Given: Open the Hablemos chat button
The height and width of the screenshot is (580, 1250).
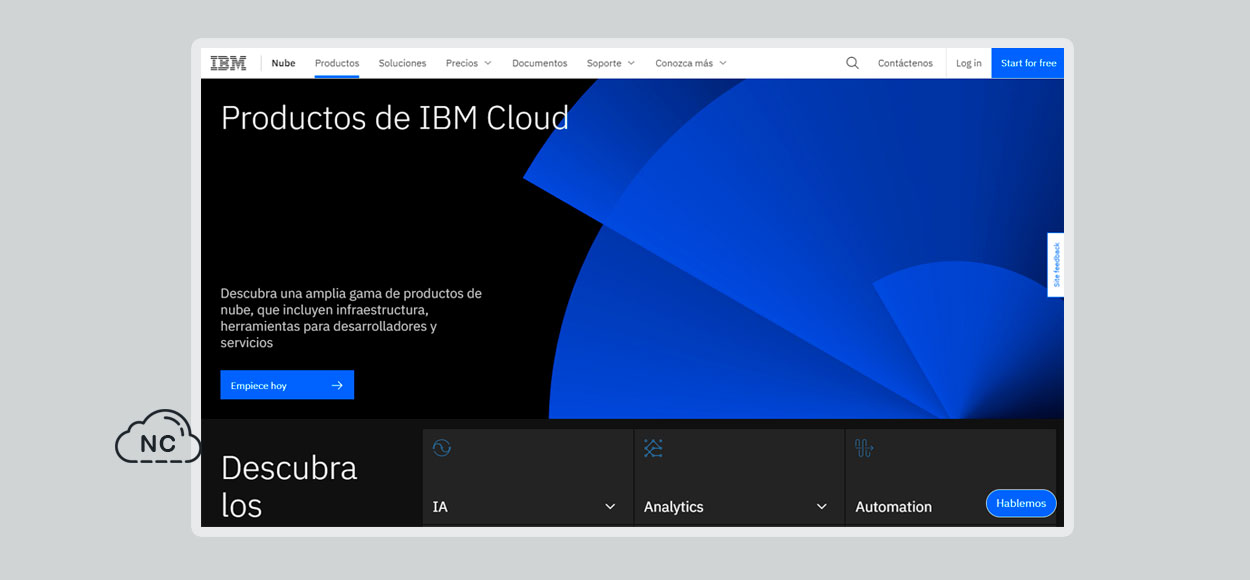Looking at the screenshot, I should point(1021,503).
